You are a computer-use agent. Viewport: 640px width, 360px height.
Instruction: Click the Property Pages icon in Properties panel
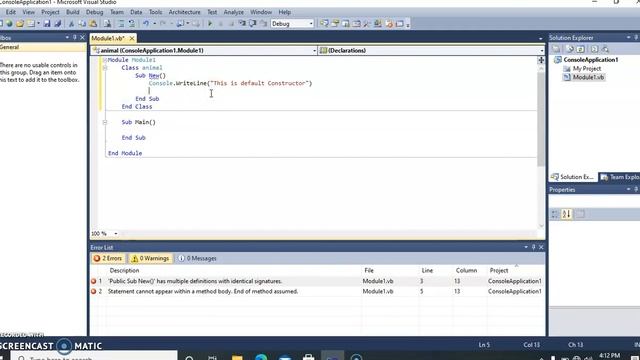click(x=580, y=214)
